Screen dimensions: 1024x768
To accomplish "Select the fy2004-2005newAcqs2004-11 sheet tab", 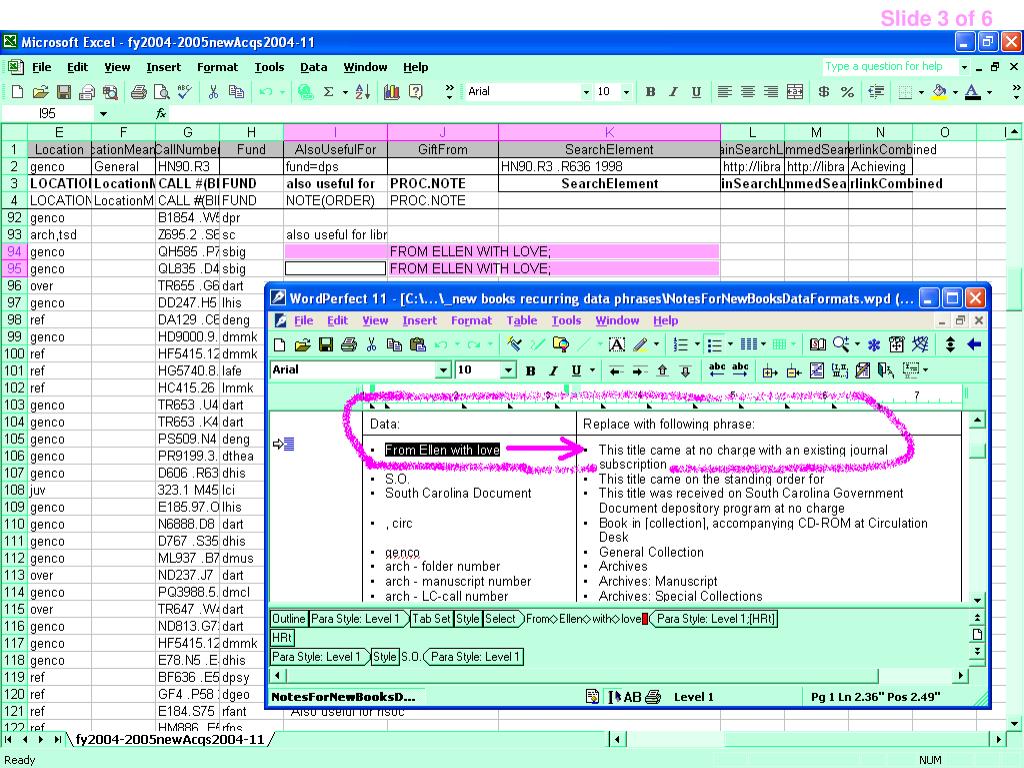I will coord(170,739).
